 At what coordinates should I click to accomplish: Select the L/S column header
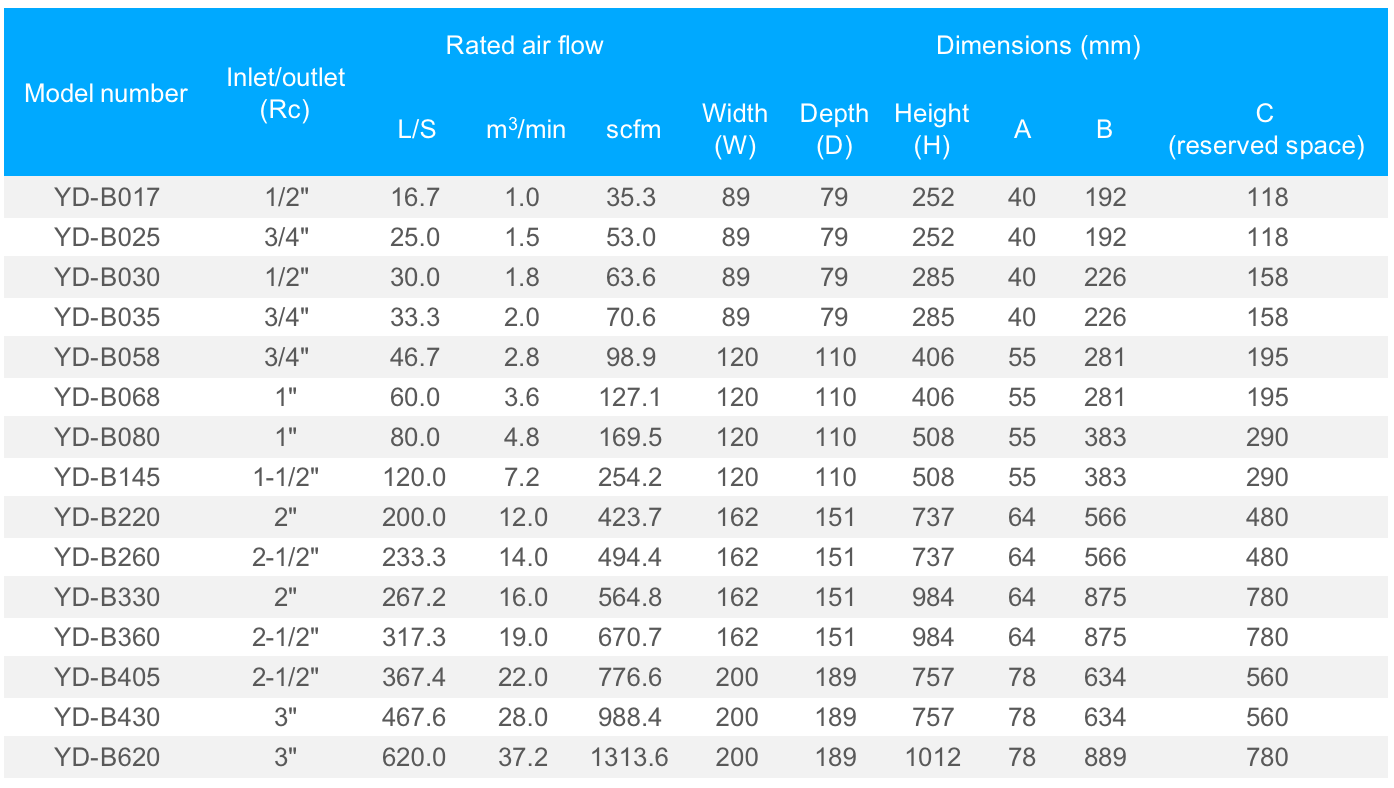coord(417,129)
